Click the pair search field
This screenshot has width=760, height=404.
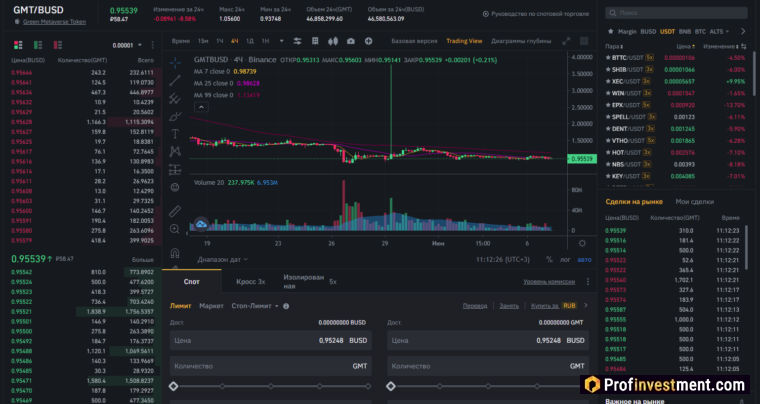pos(676,13)
